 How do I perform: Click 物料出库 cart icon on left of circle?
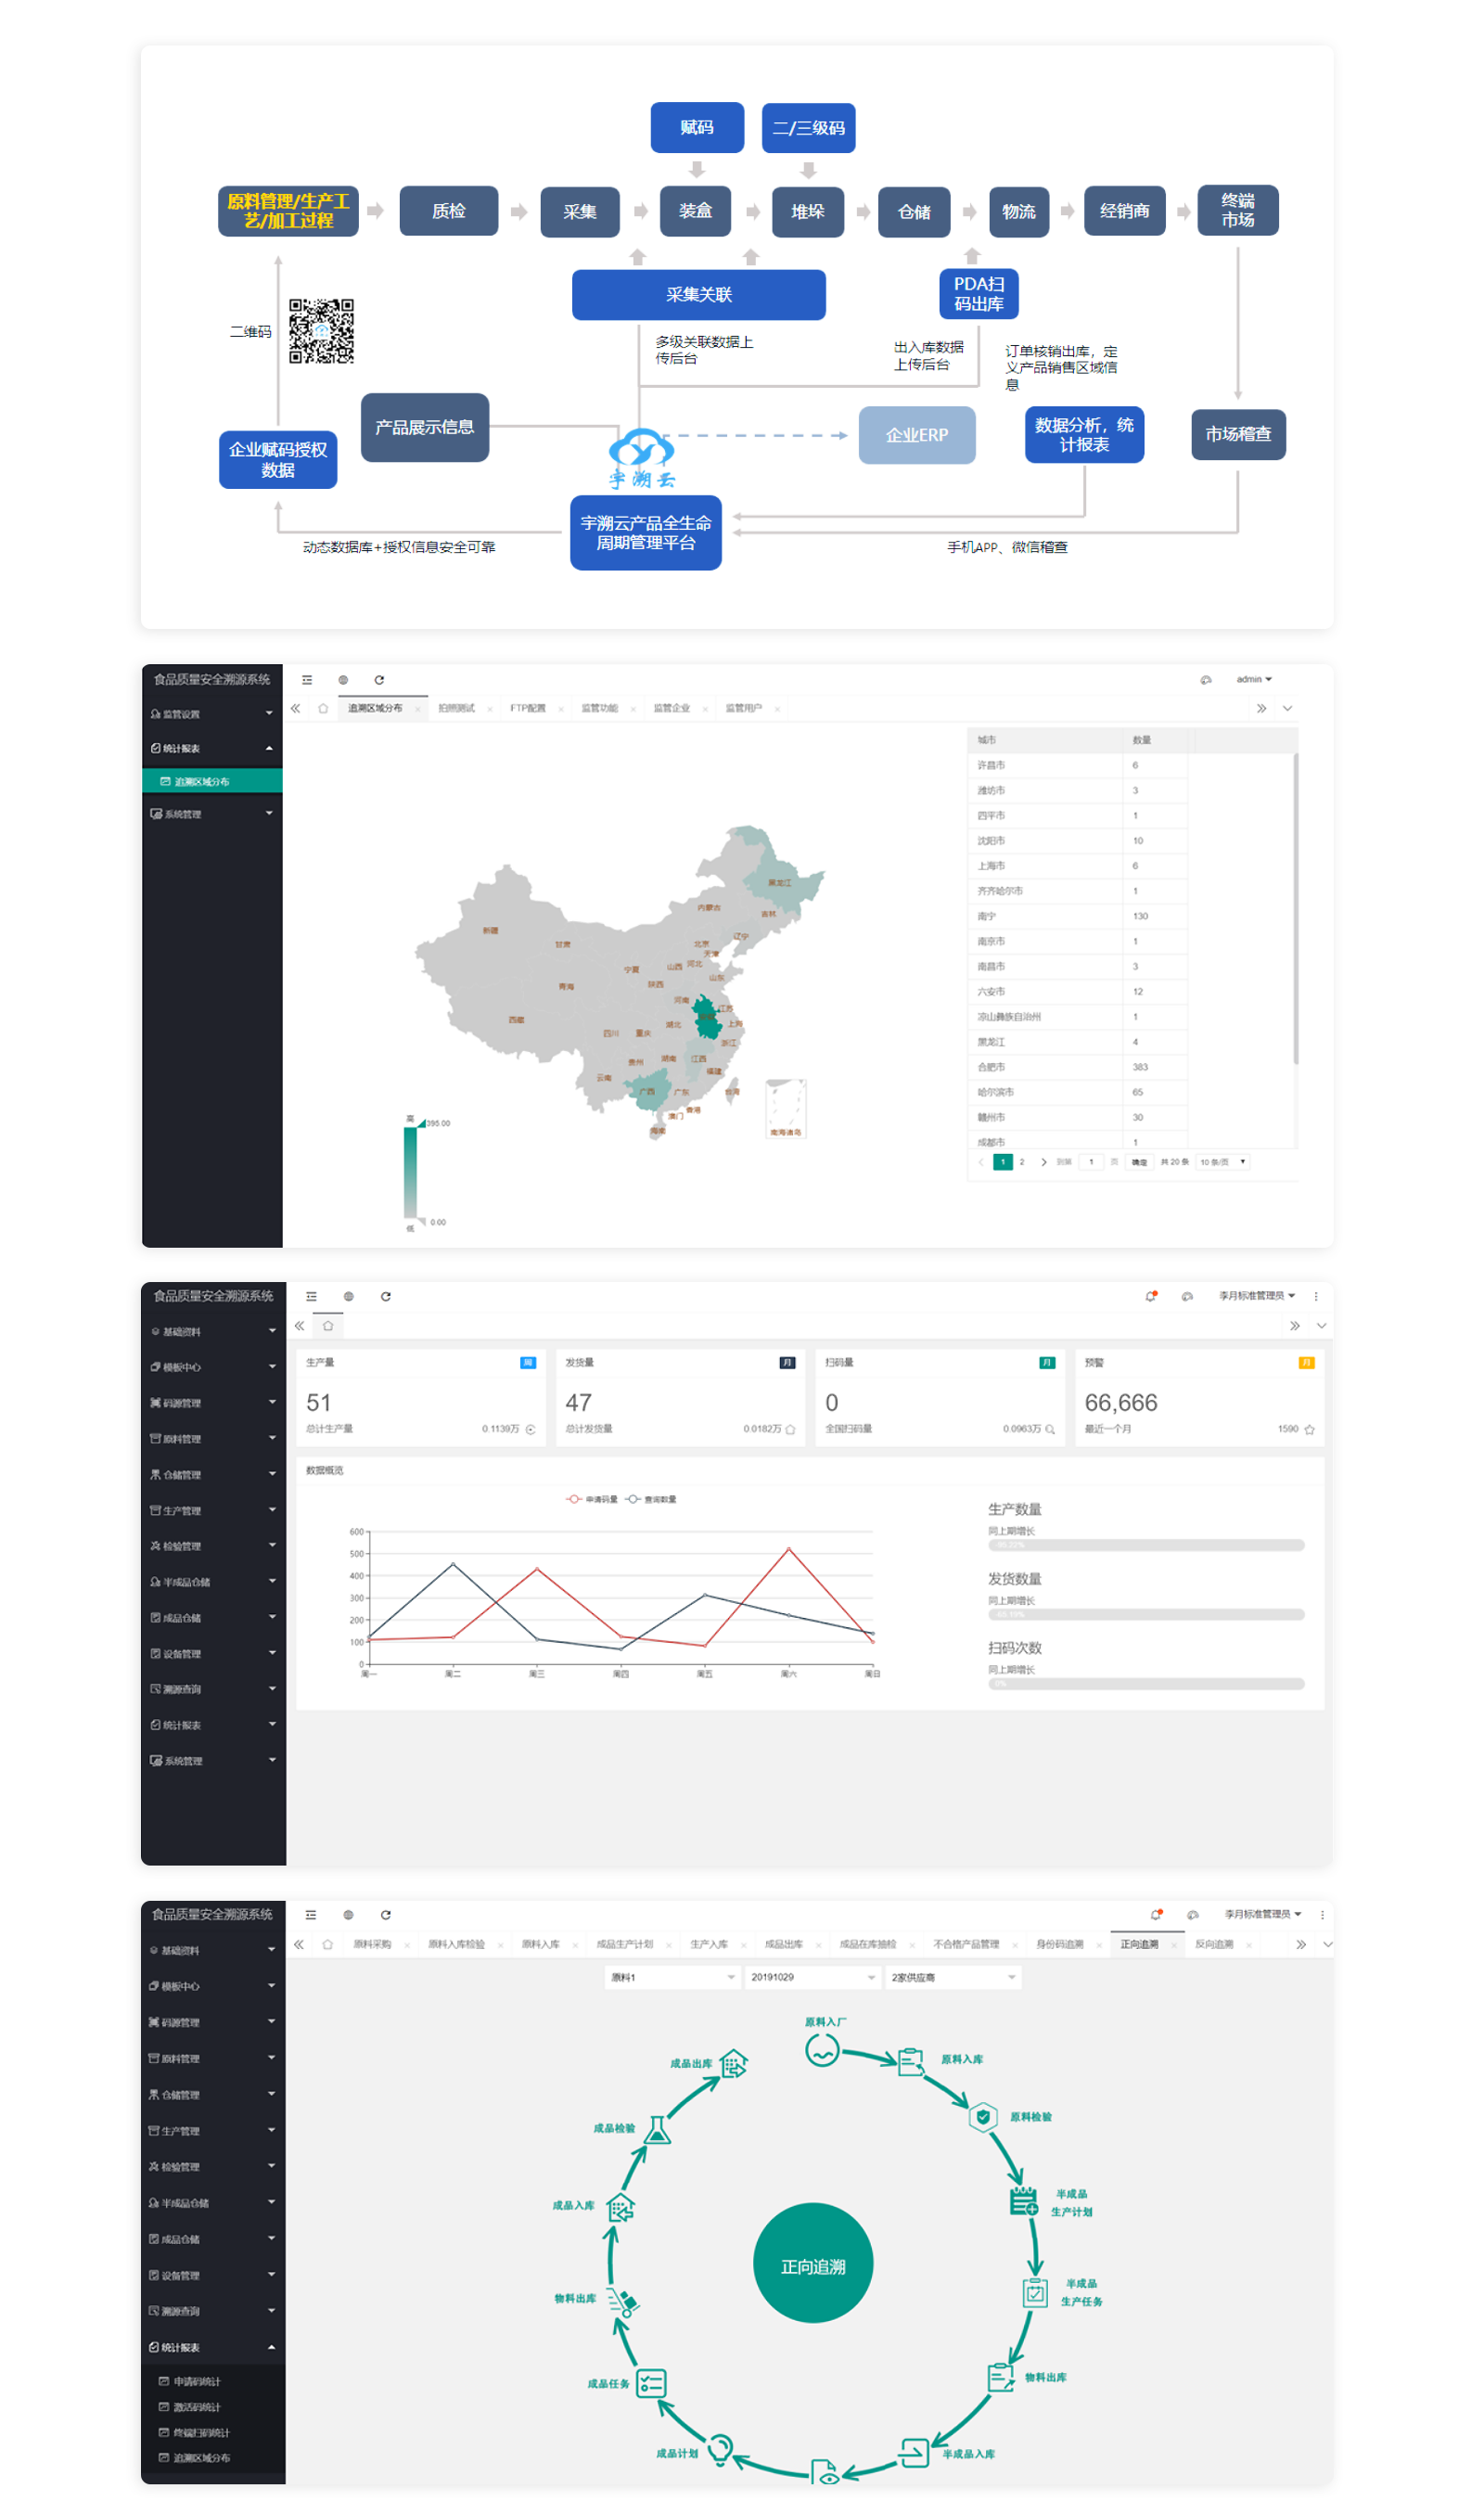623,2303
